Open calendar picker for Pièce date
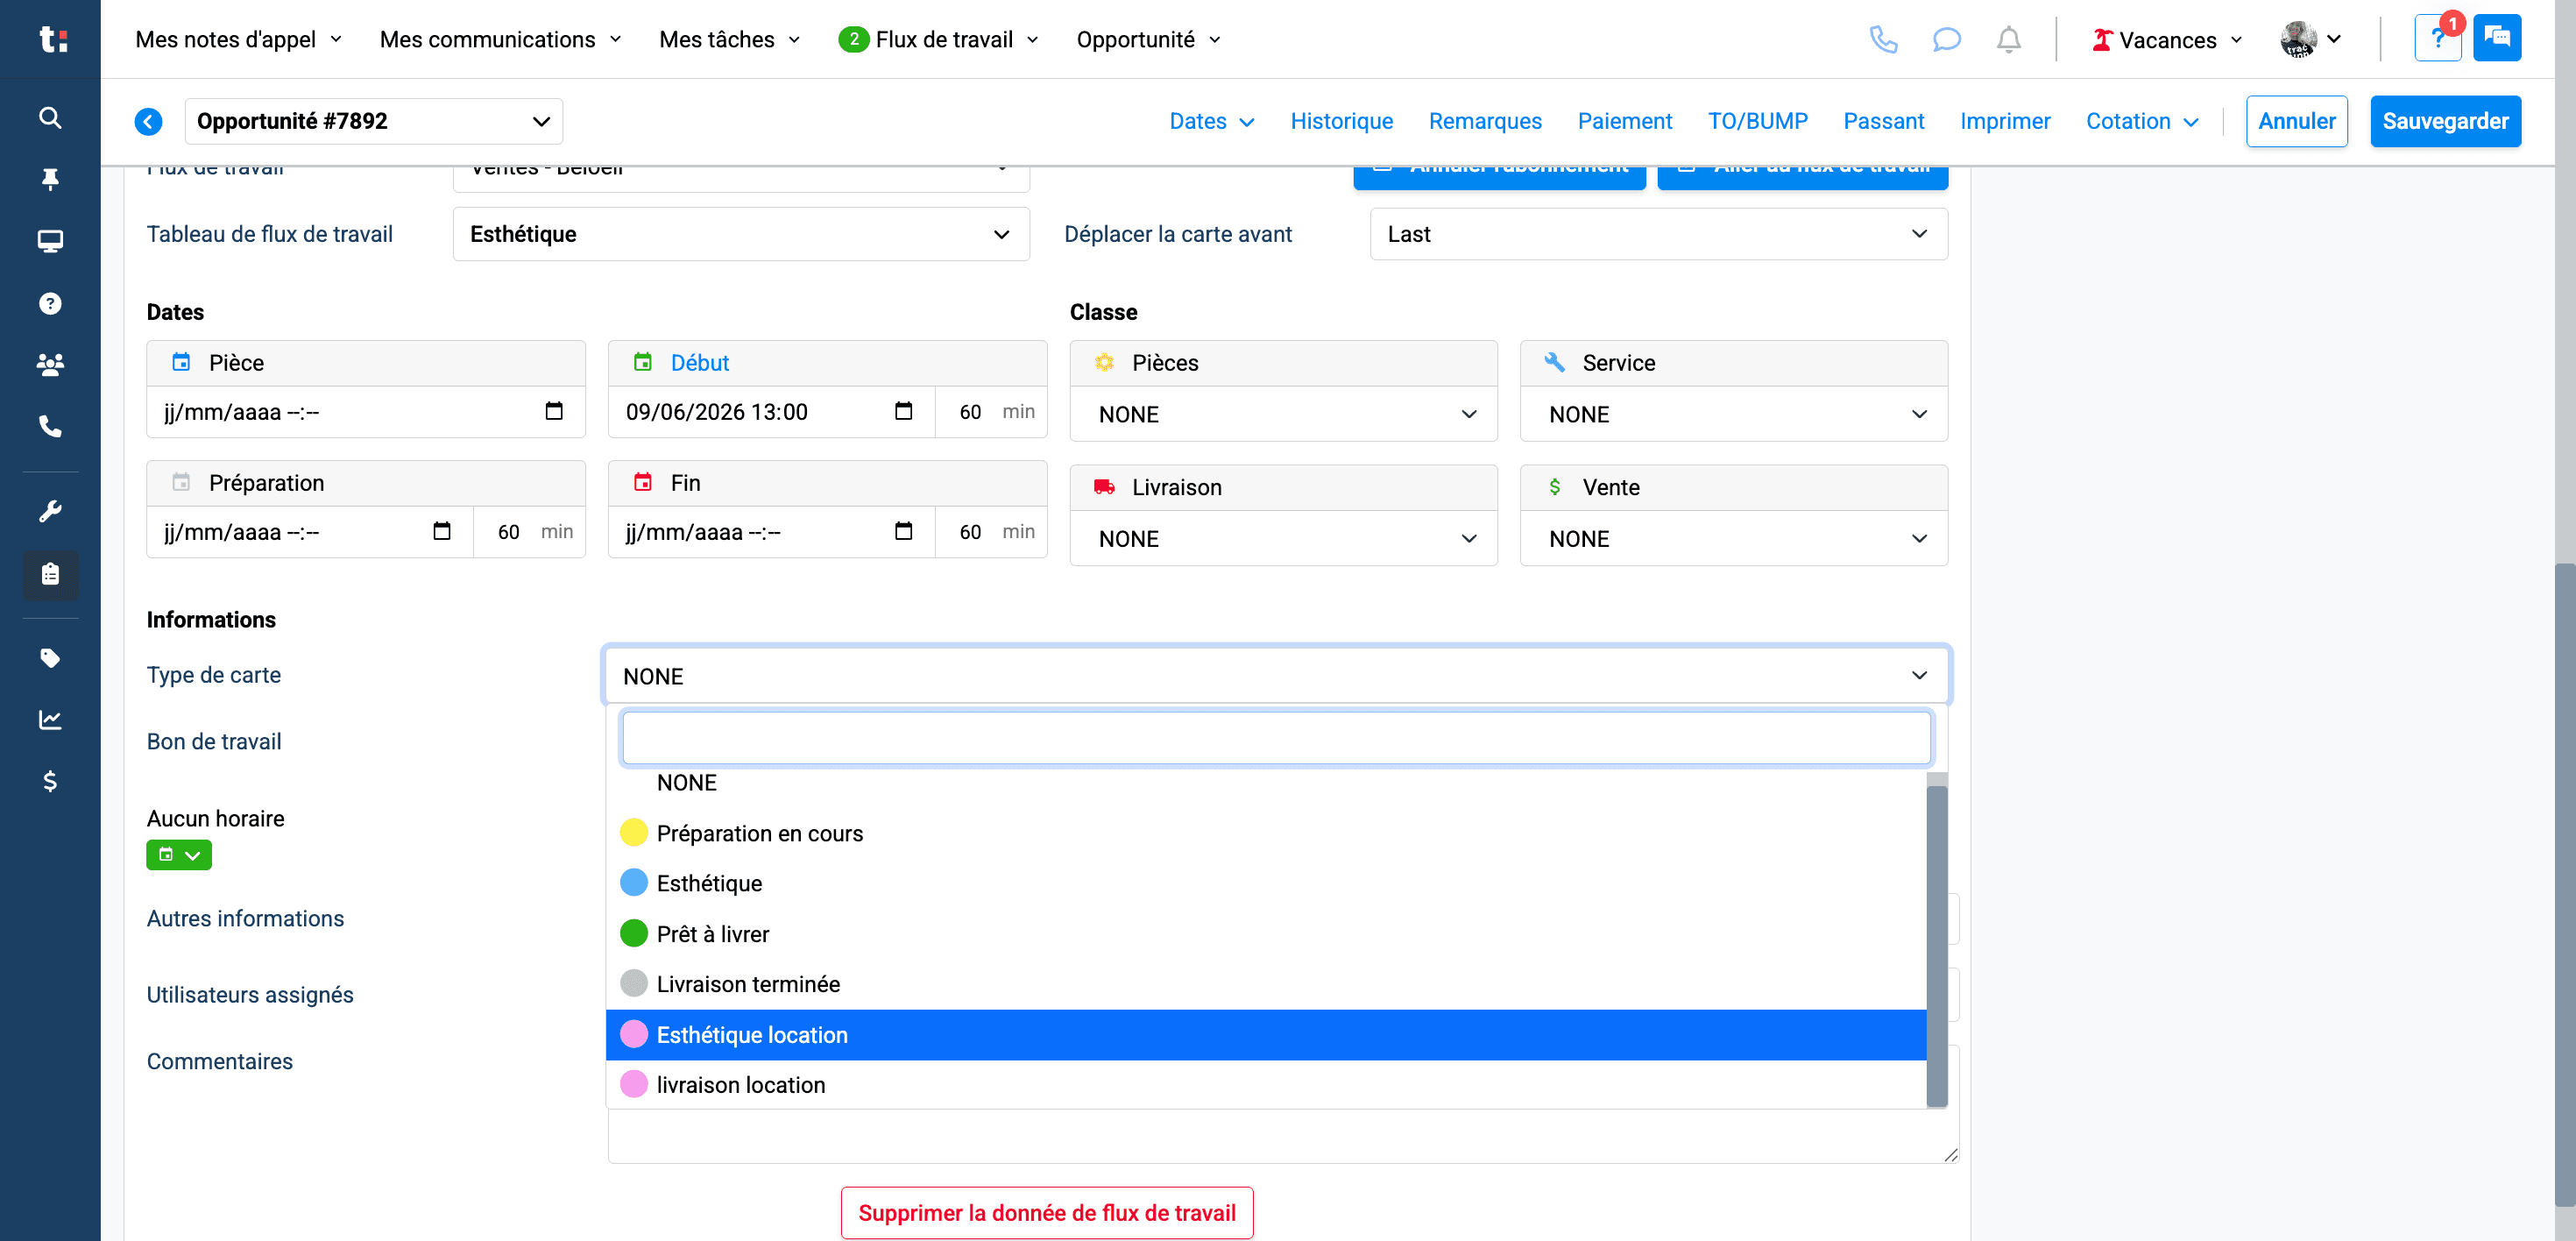2576x1241 pixels. (x=553, y=411)
